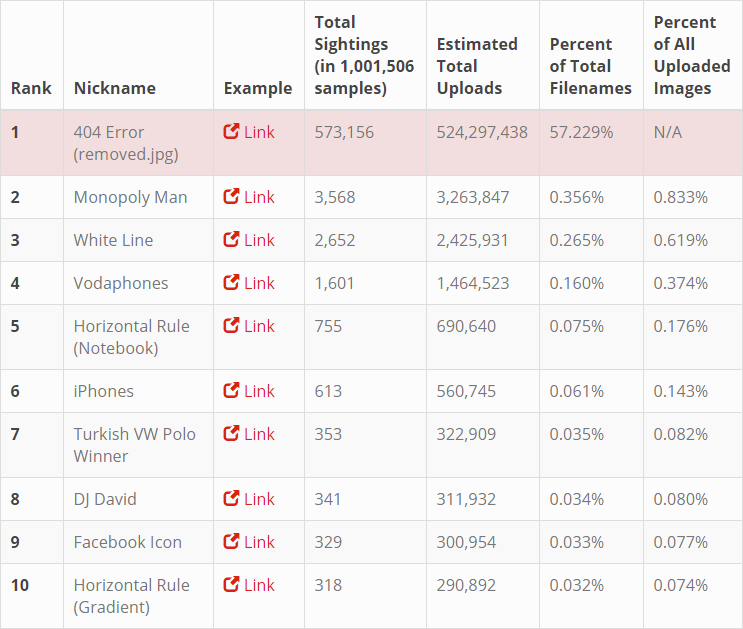Click external link icon for Vodaphones
Image resolution: width=743 pixels, height=629 pixels.
tap(231, 283)
